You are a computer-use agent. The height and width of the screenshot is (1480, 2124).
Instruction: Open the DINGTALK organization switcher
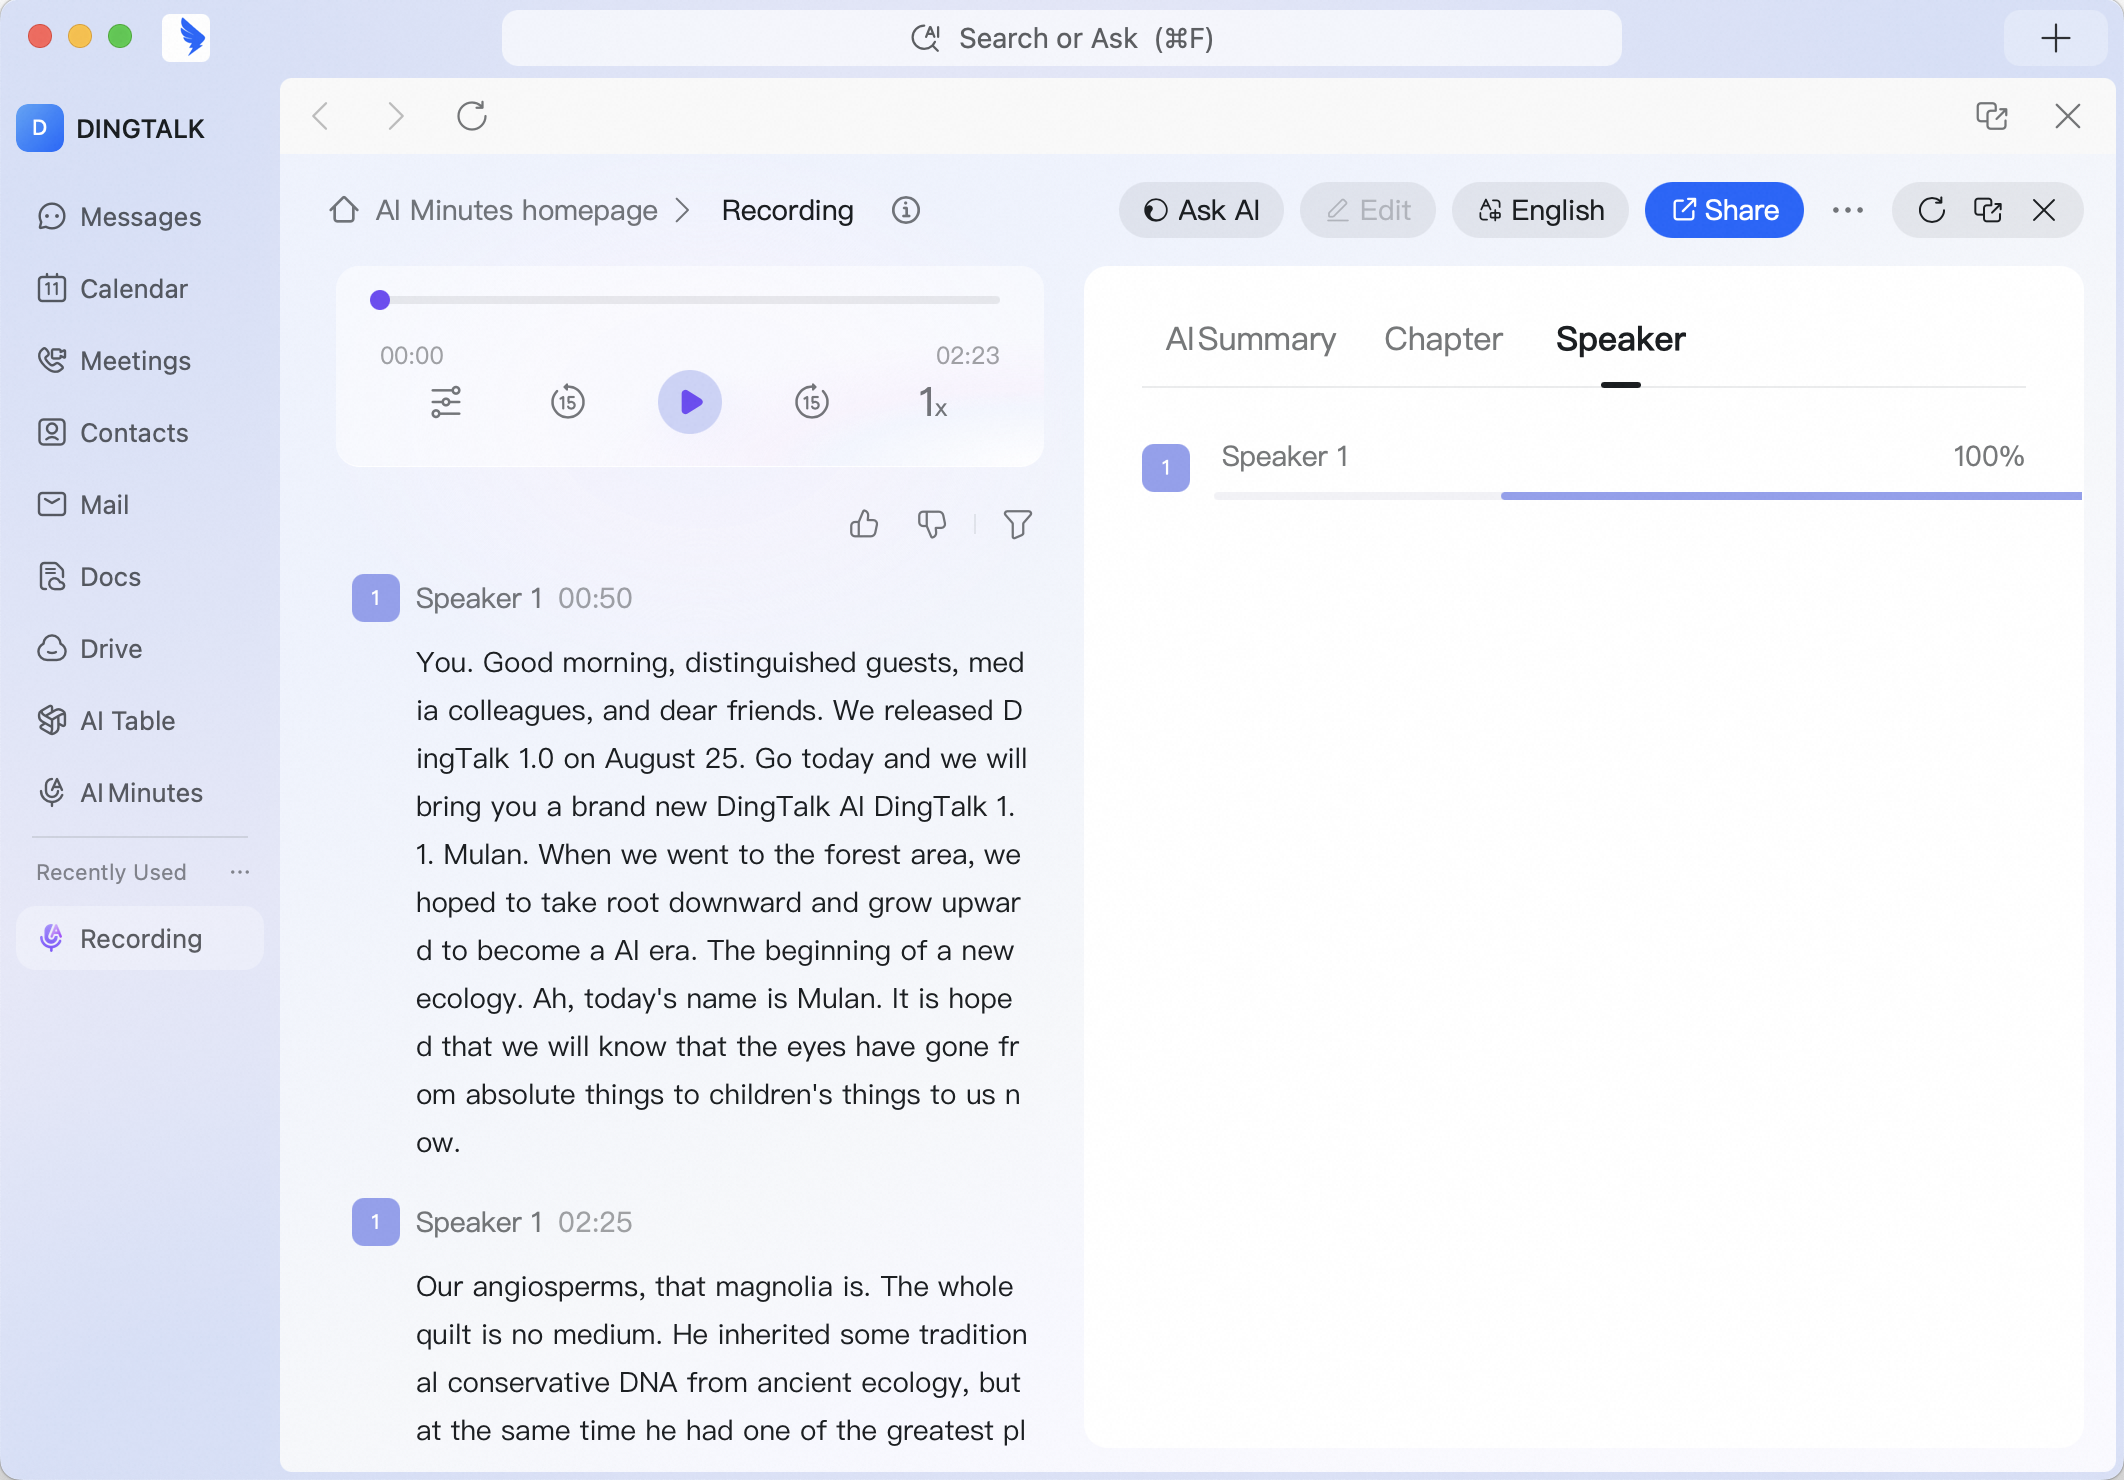click(111, 128)
